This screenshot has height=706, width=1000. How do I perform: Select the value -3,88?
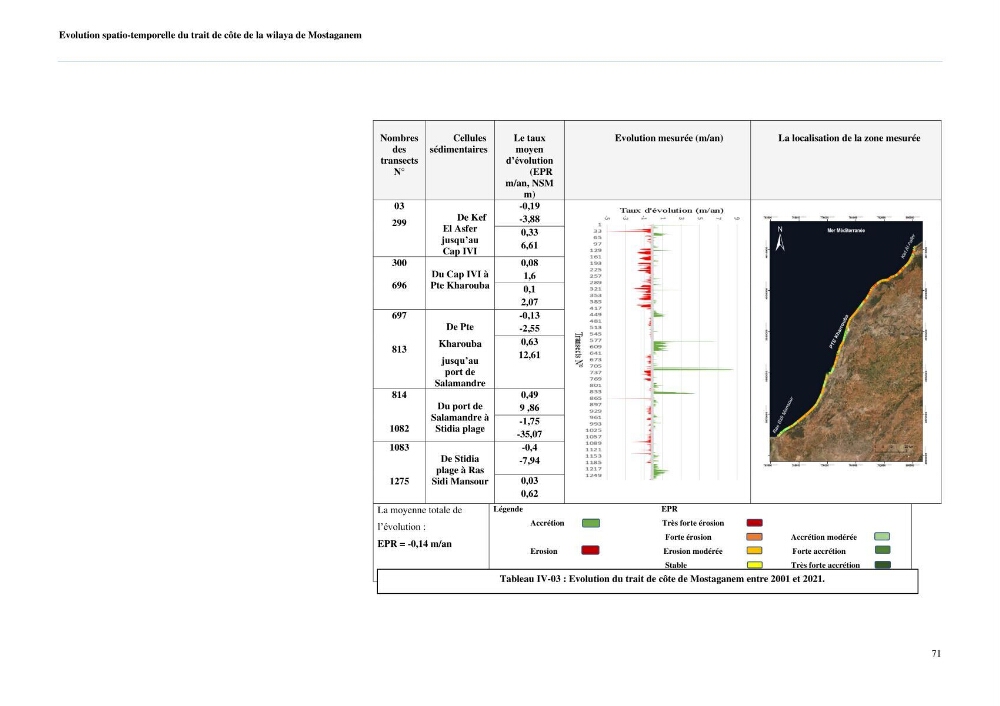529,219
